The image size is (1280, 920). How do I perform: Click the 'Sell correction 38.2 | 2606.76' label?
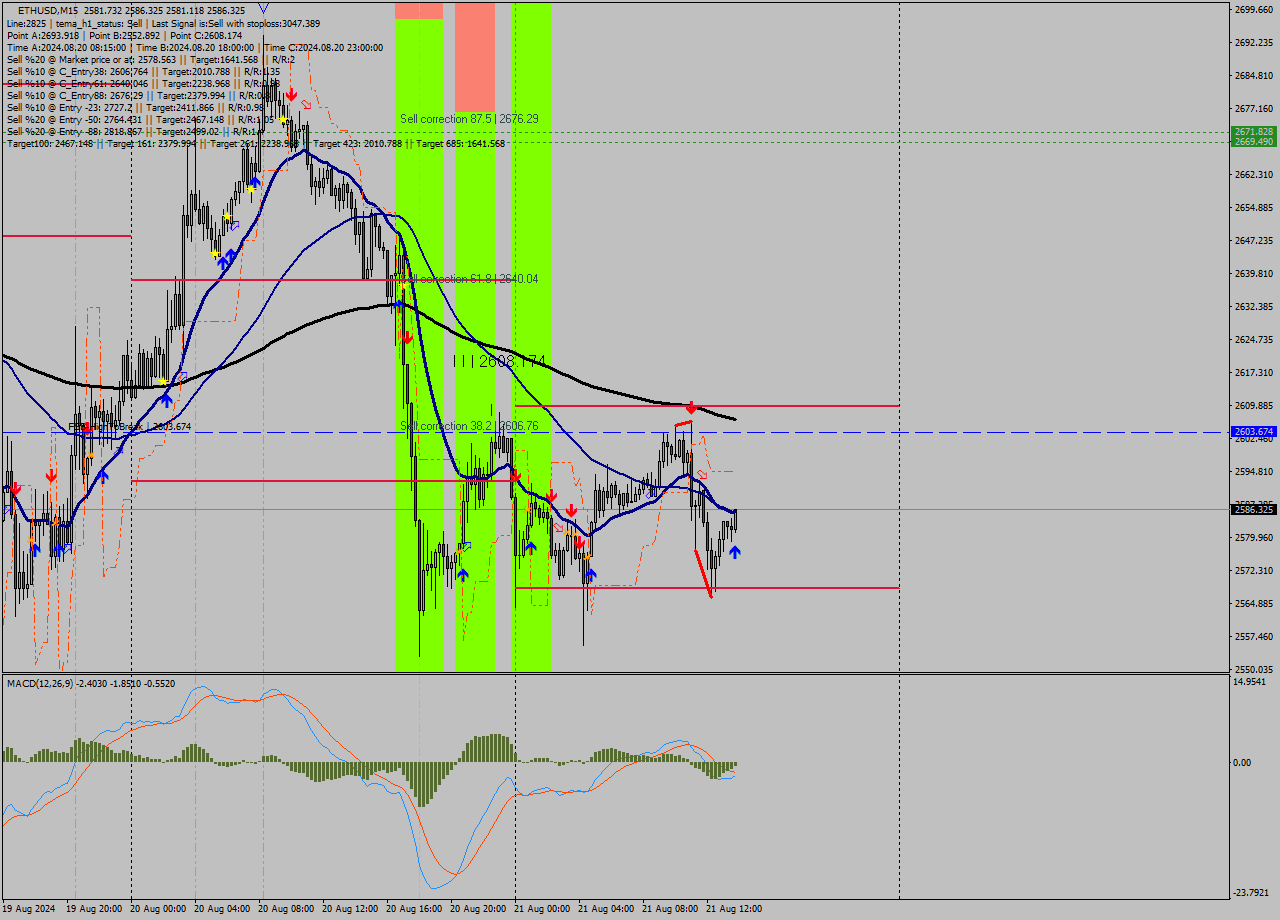[469, 425]
